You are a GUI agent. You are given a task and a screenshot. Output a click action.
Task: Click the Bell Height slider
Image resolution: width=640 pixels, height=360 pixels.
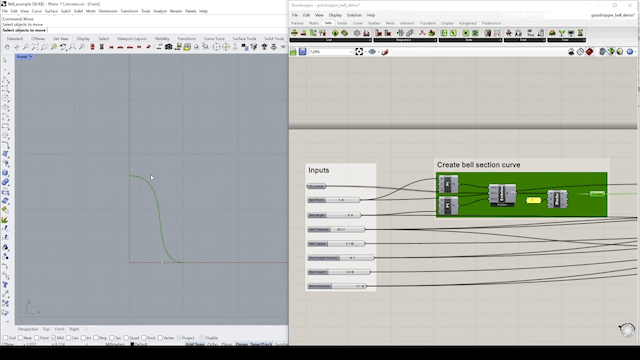(x=333, y=215)
